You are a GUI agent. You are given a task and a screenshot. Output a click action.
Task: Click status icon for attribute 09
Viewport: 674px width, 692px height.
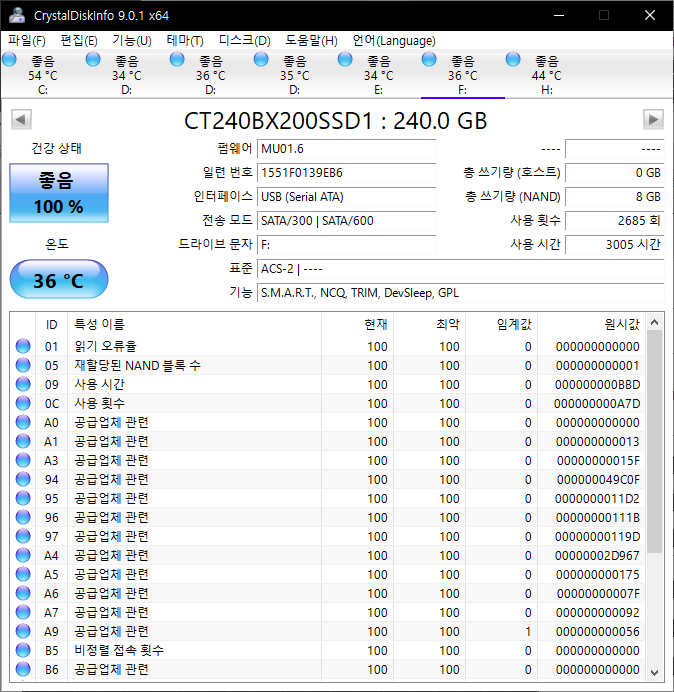(23, 384)
